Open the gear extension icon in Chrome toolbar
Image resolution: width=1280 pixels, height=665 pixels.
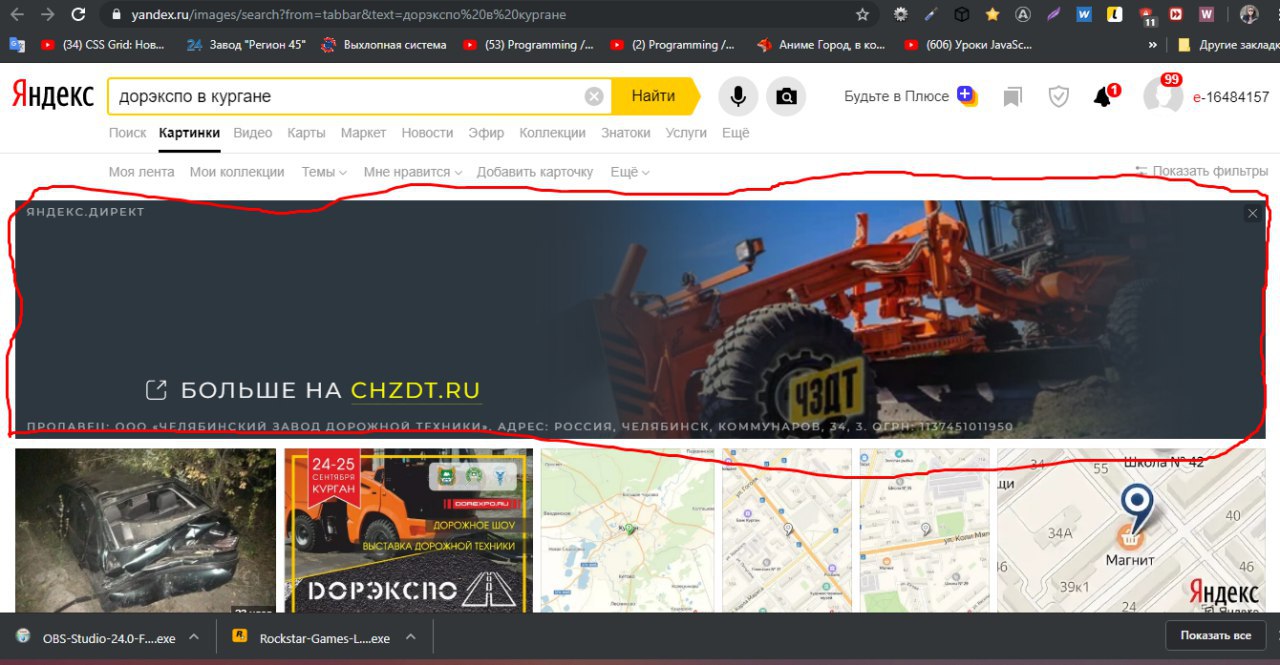(x=901, y=15)
